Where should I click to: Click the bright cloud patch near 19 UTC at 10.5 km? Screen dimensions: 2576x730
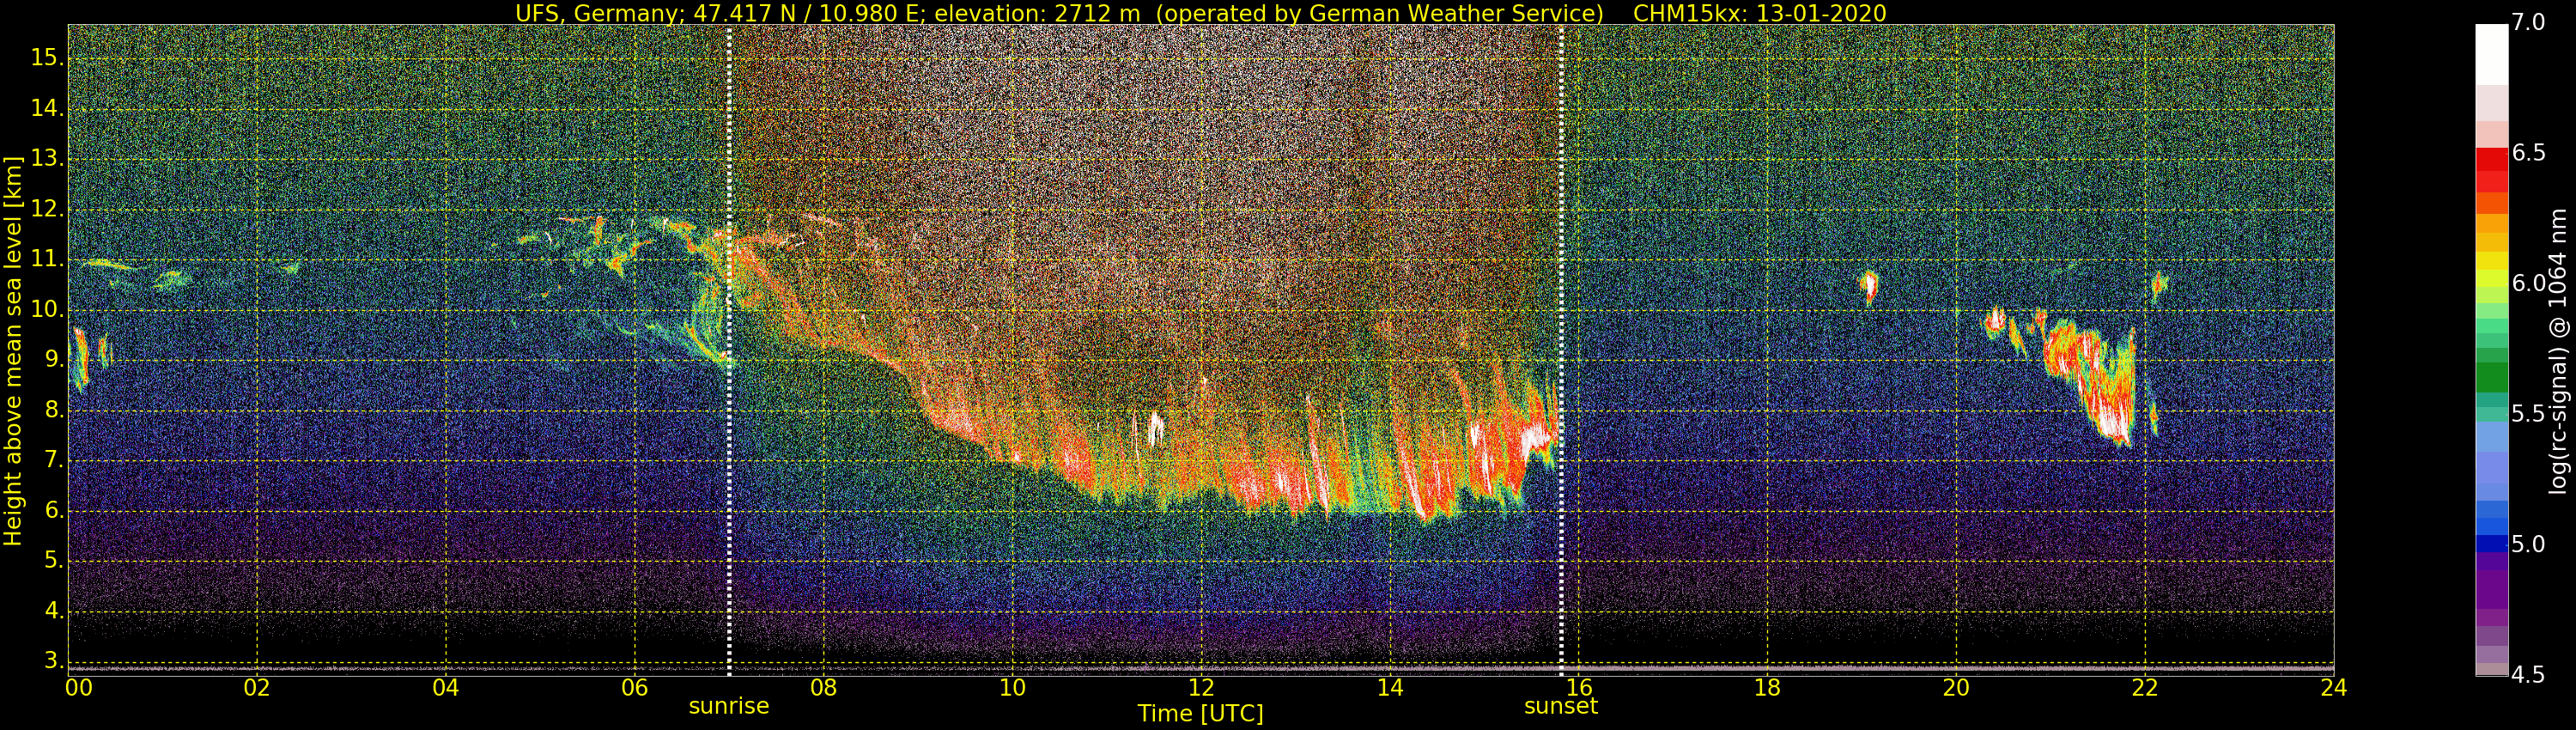(1868, 287)
